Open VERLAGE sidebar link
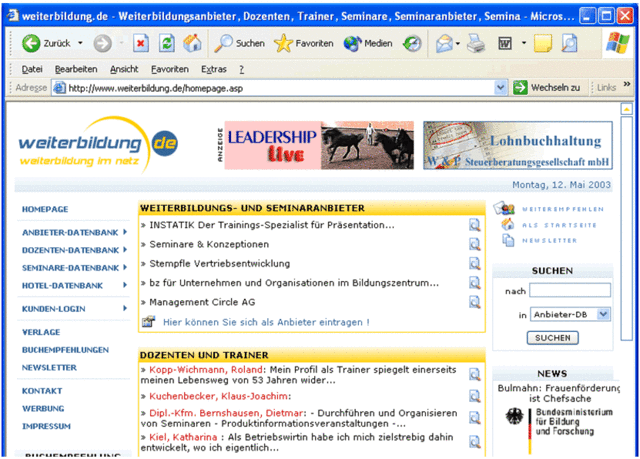 tap(41, 332)
